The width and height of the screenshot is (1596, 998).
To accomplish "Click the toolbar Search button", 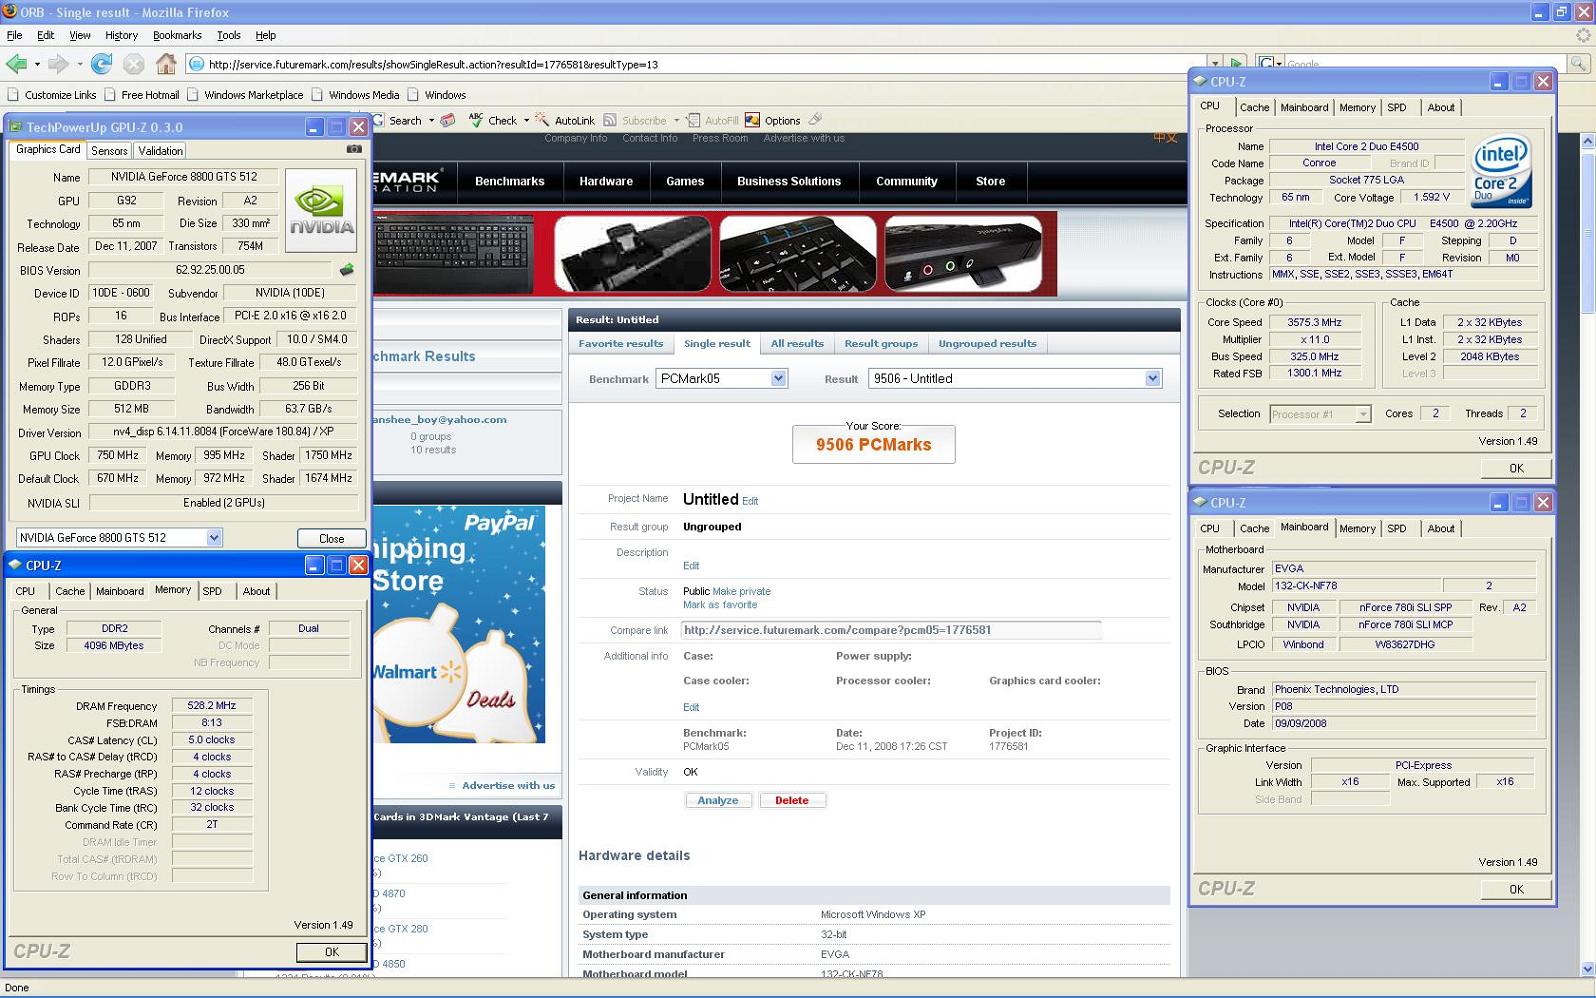I will click(397, 120).
